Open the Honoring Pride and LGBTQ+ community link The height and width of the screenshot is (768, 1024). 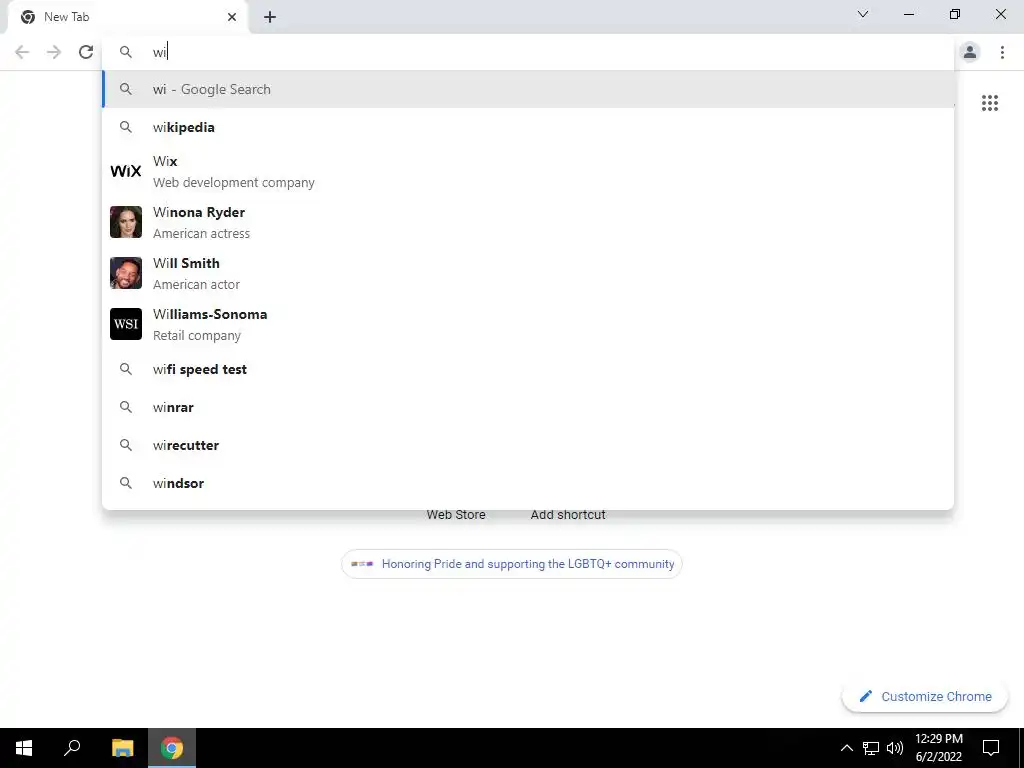tap(512, 564)
